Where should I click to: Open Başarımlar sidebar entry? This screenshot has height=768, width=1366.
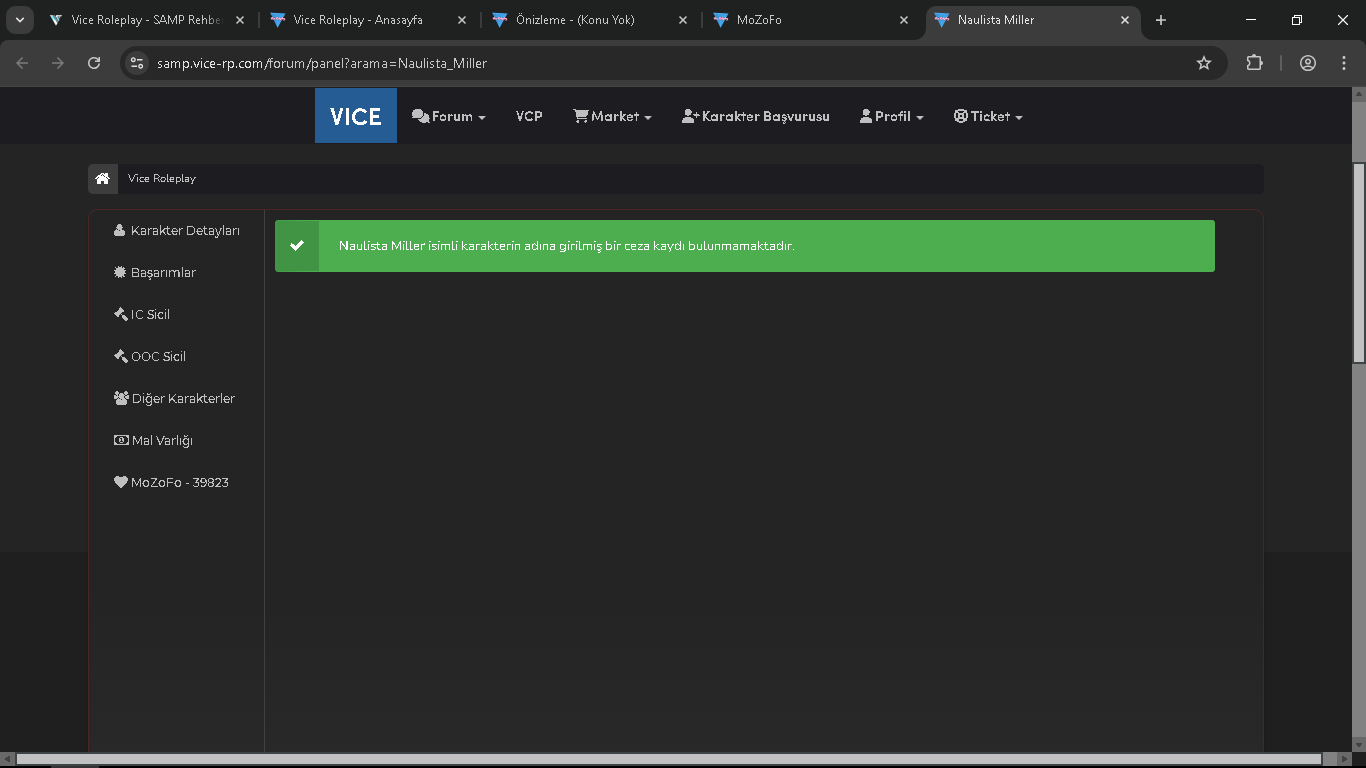coord(155,273)
